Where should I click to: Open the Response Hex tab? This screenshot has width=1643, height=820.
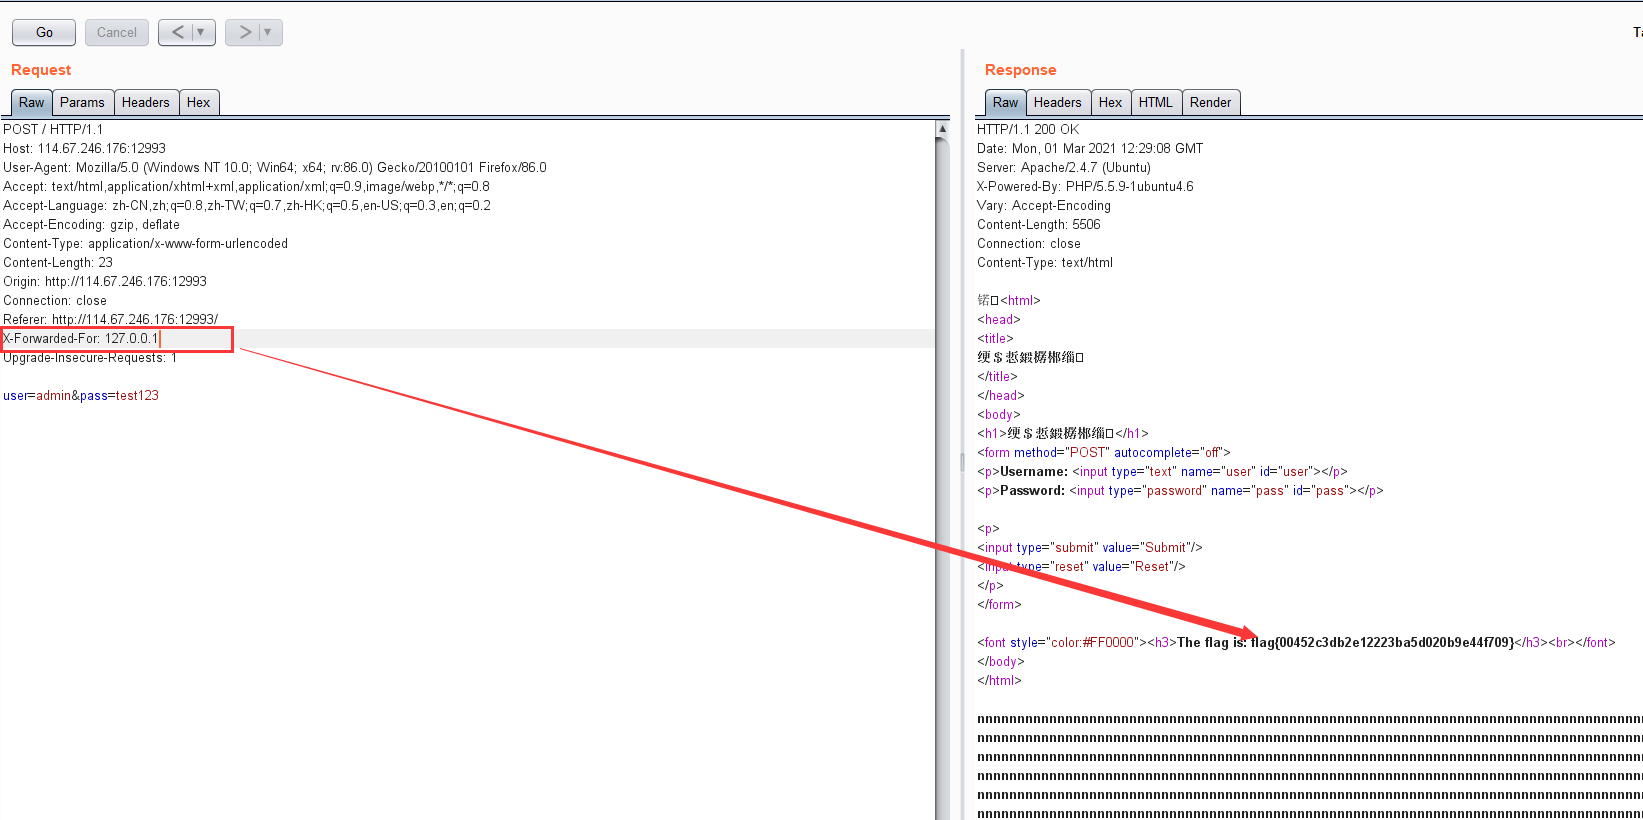(1111, 102)
